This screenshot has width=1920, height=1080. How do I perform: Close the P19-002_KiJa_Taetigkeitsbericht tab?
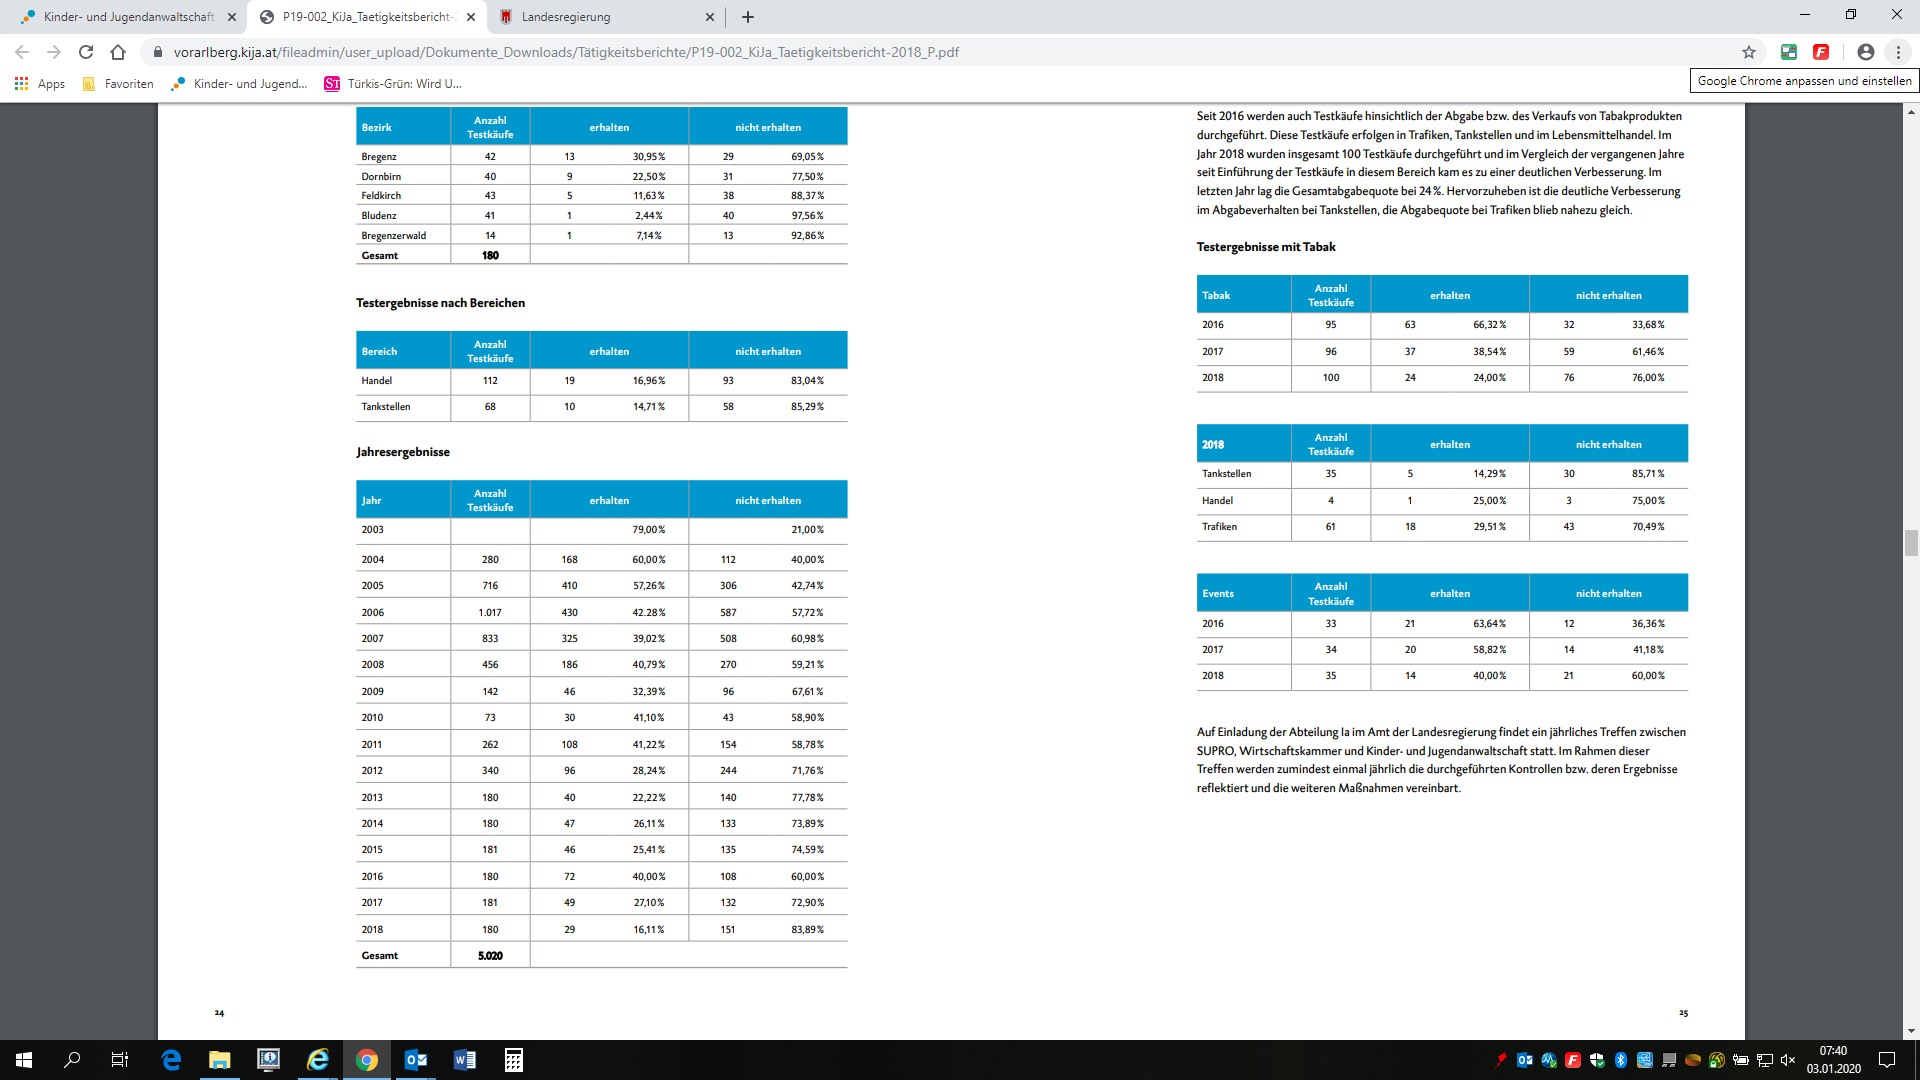(x=471, y=17)
